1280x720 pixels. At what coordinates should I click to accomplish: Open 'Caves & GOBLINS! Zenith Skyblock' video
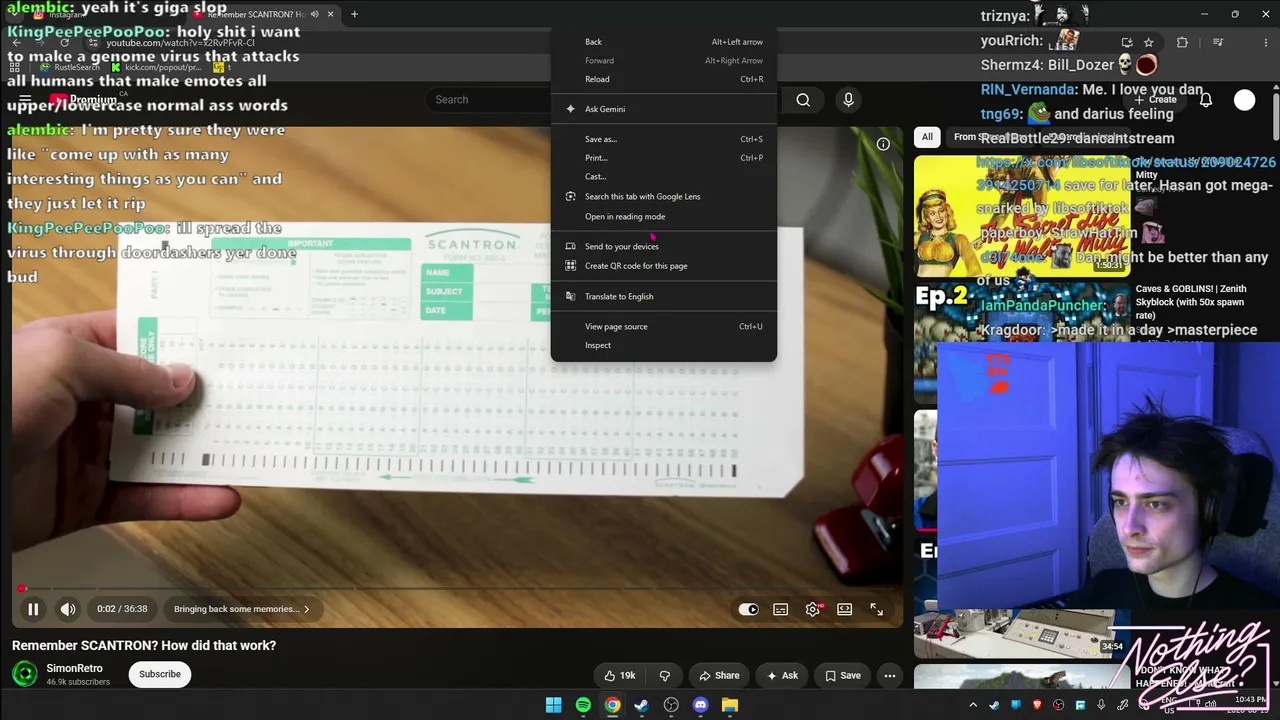click(x=1190, y=302)
